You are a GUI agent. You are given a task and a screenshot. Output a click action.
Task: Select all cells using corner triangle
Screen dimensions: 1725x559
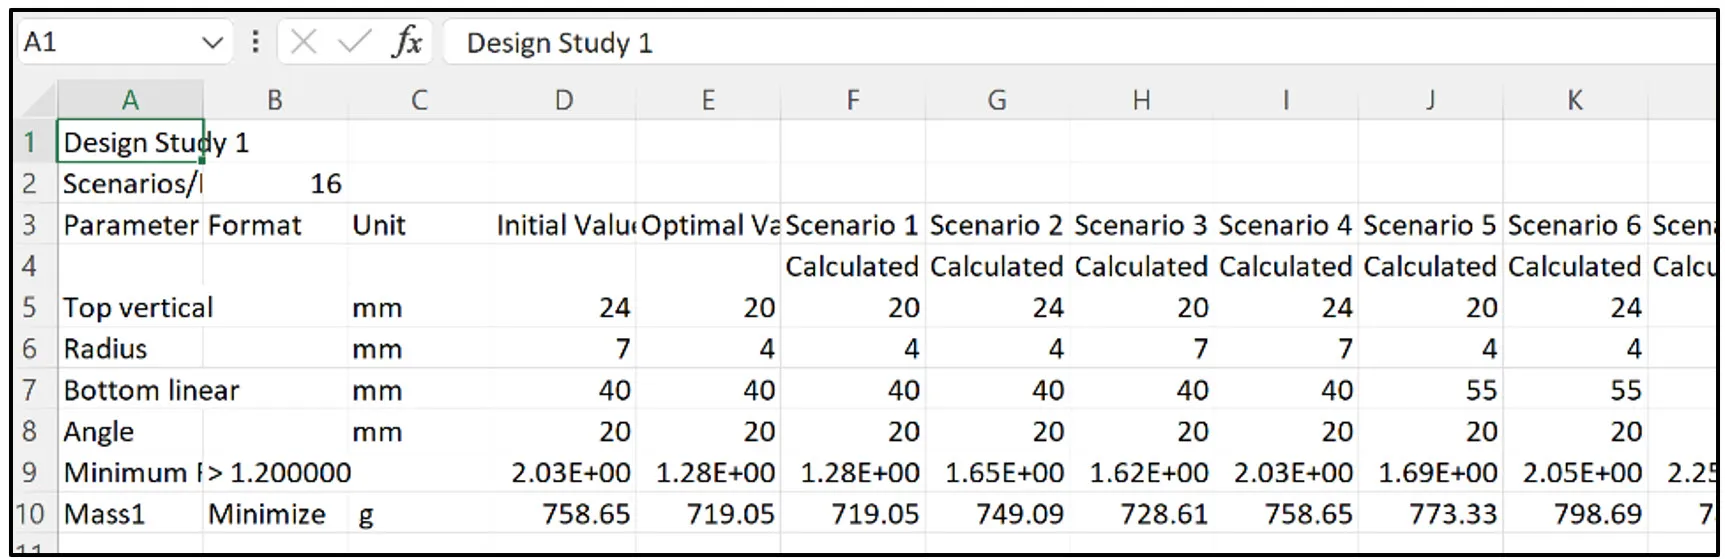click(39, 101)
